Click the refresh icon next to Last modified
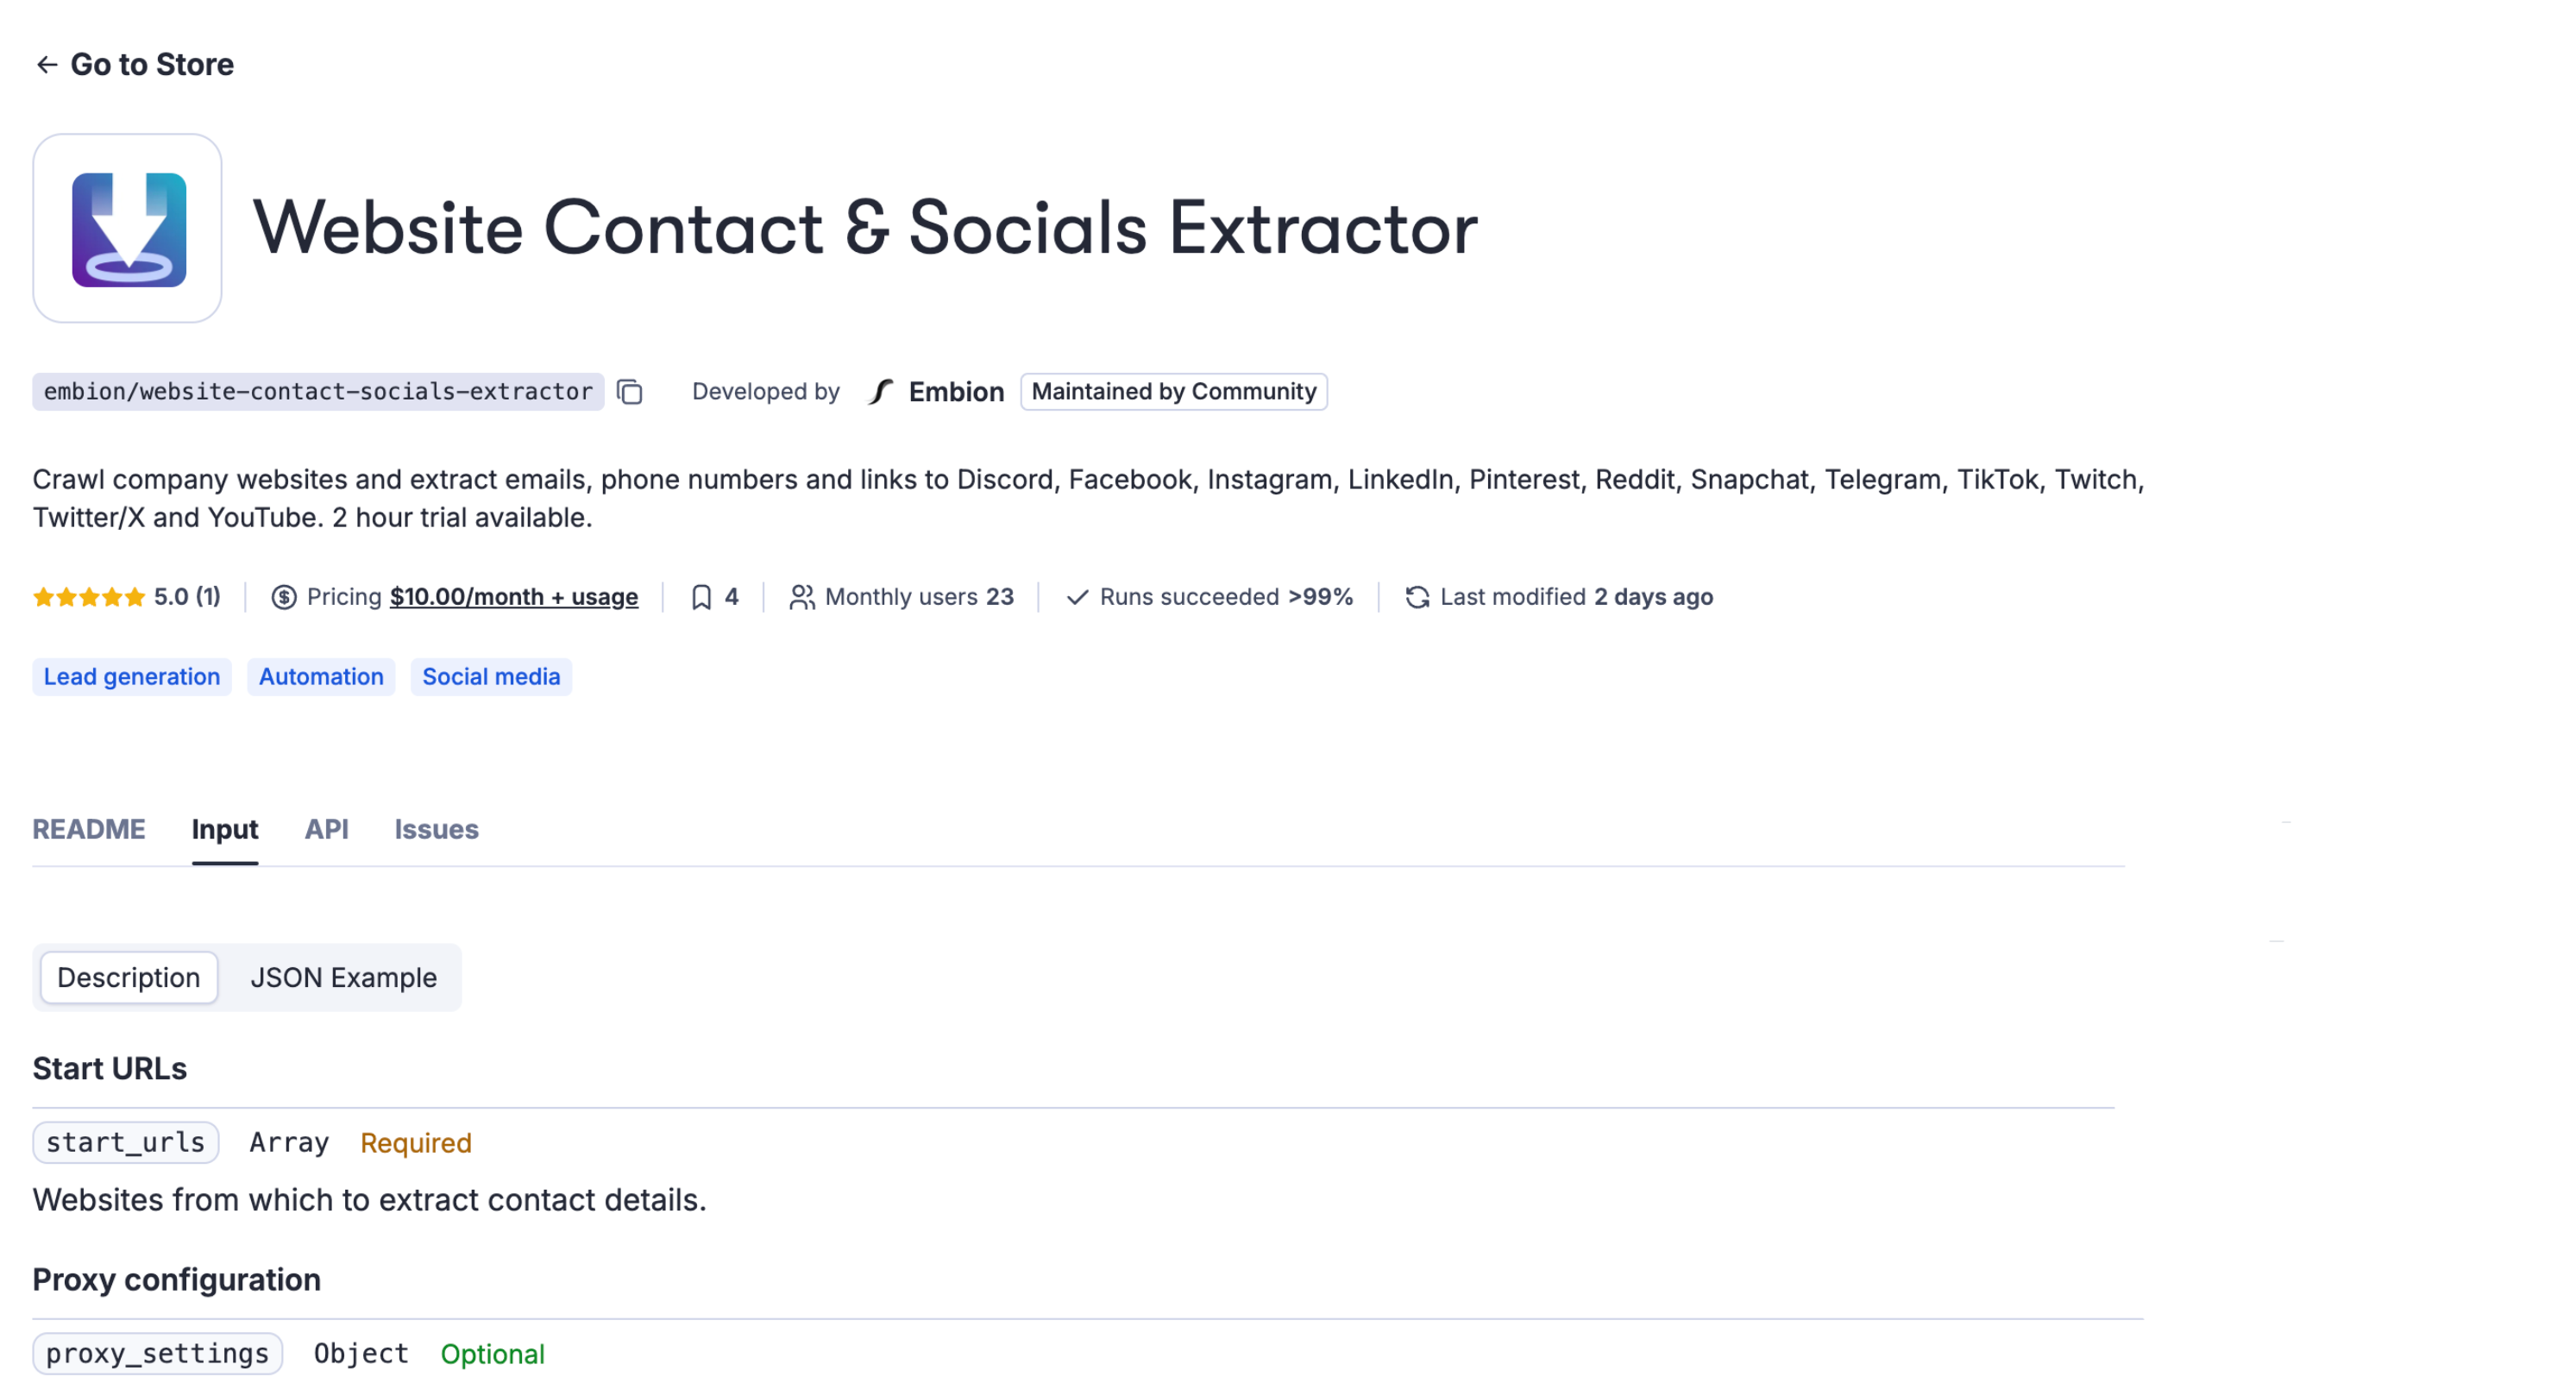This screenshot has height=1377, width=2576. (1416, 596)
